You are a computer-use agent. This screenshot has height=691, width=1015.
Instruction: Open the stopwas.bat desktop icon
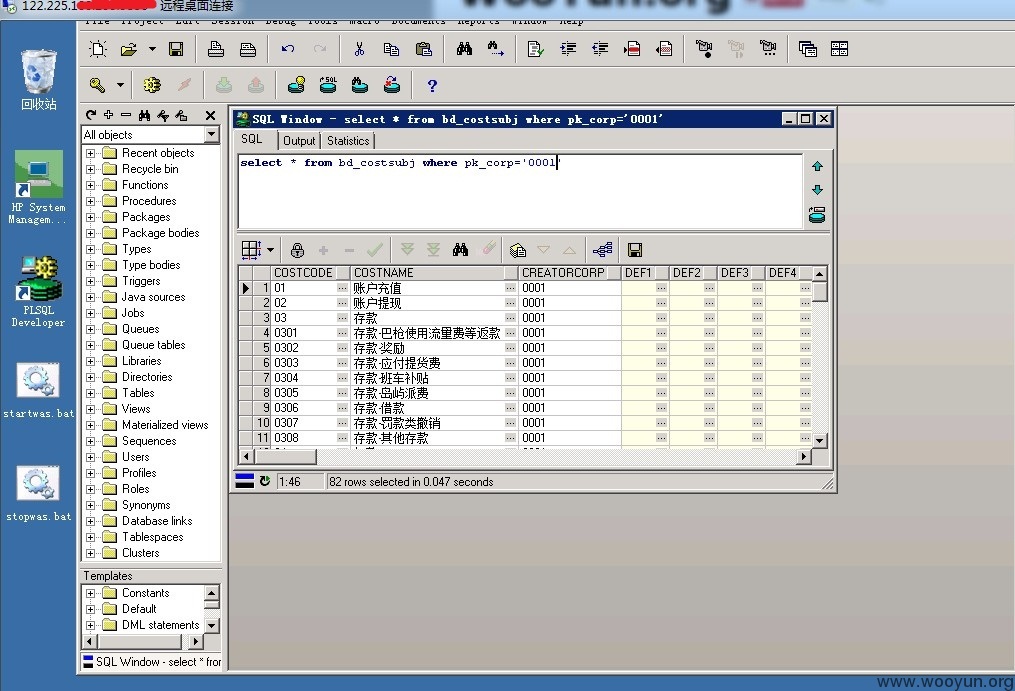point(38,493)
